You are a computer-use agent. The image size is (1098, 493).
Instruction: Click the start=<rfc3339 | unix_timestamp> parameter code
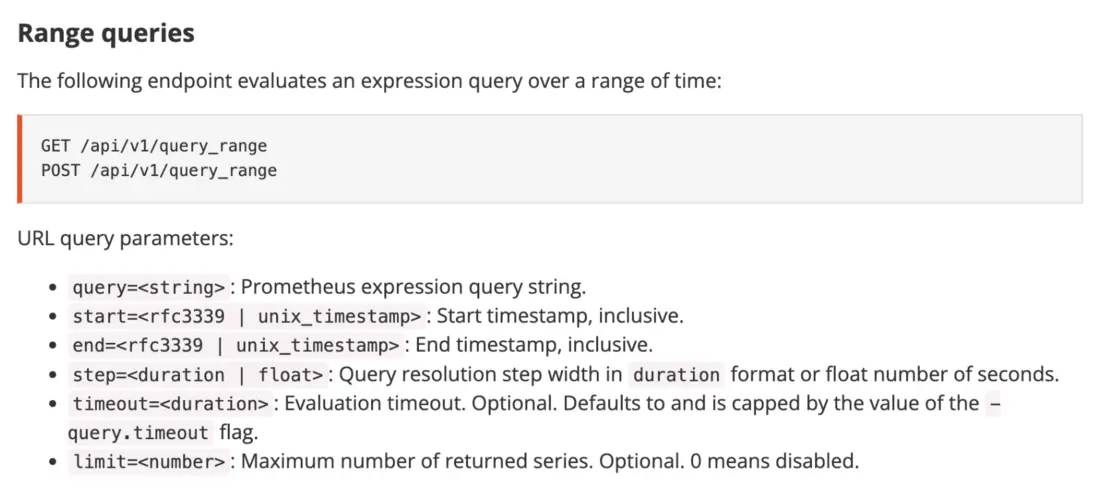coord(248,317)
